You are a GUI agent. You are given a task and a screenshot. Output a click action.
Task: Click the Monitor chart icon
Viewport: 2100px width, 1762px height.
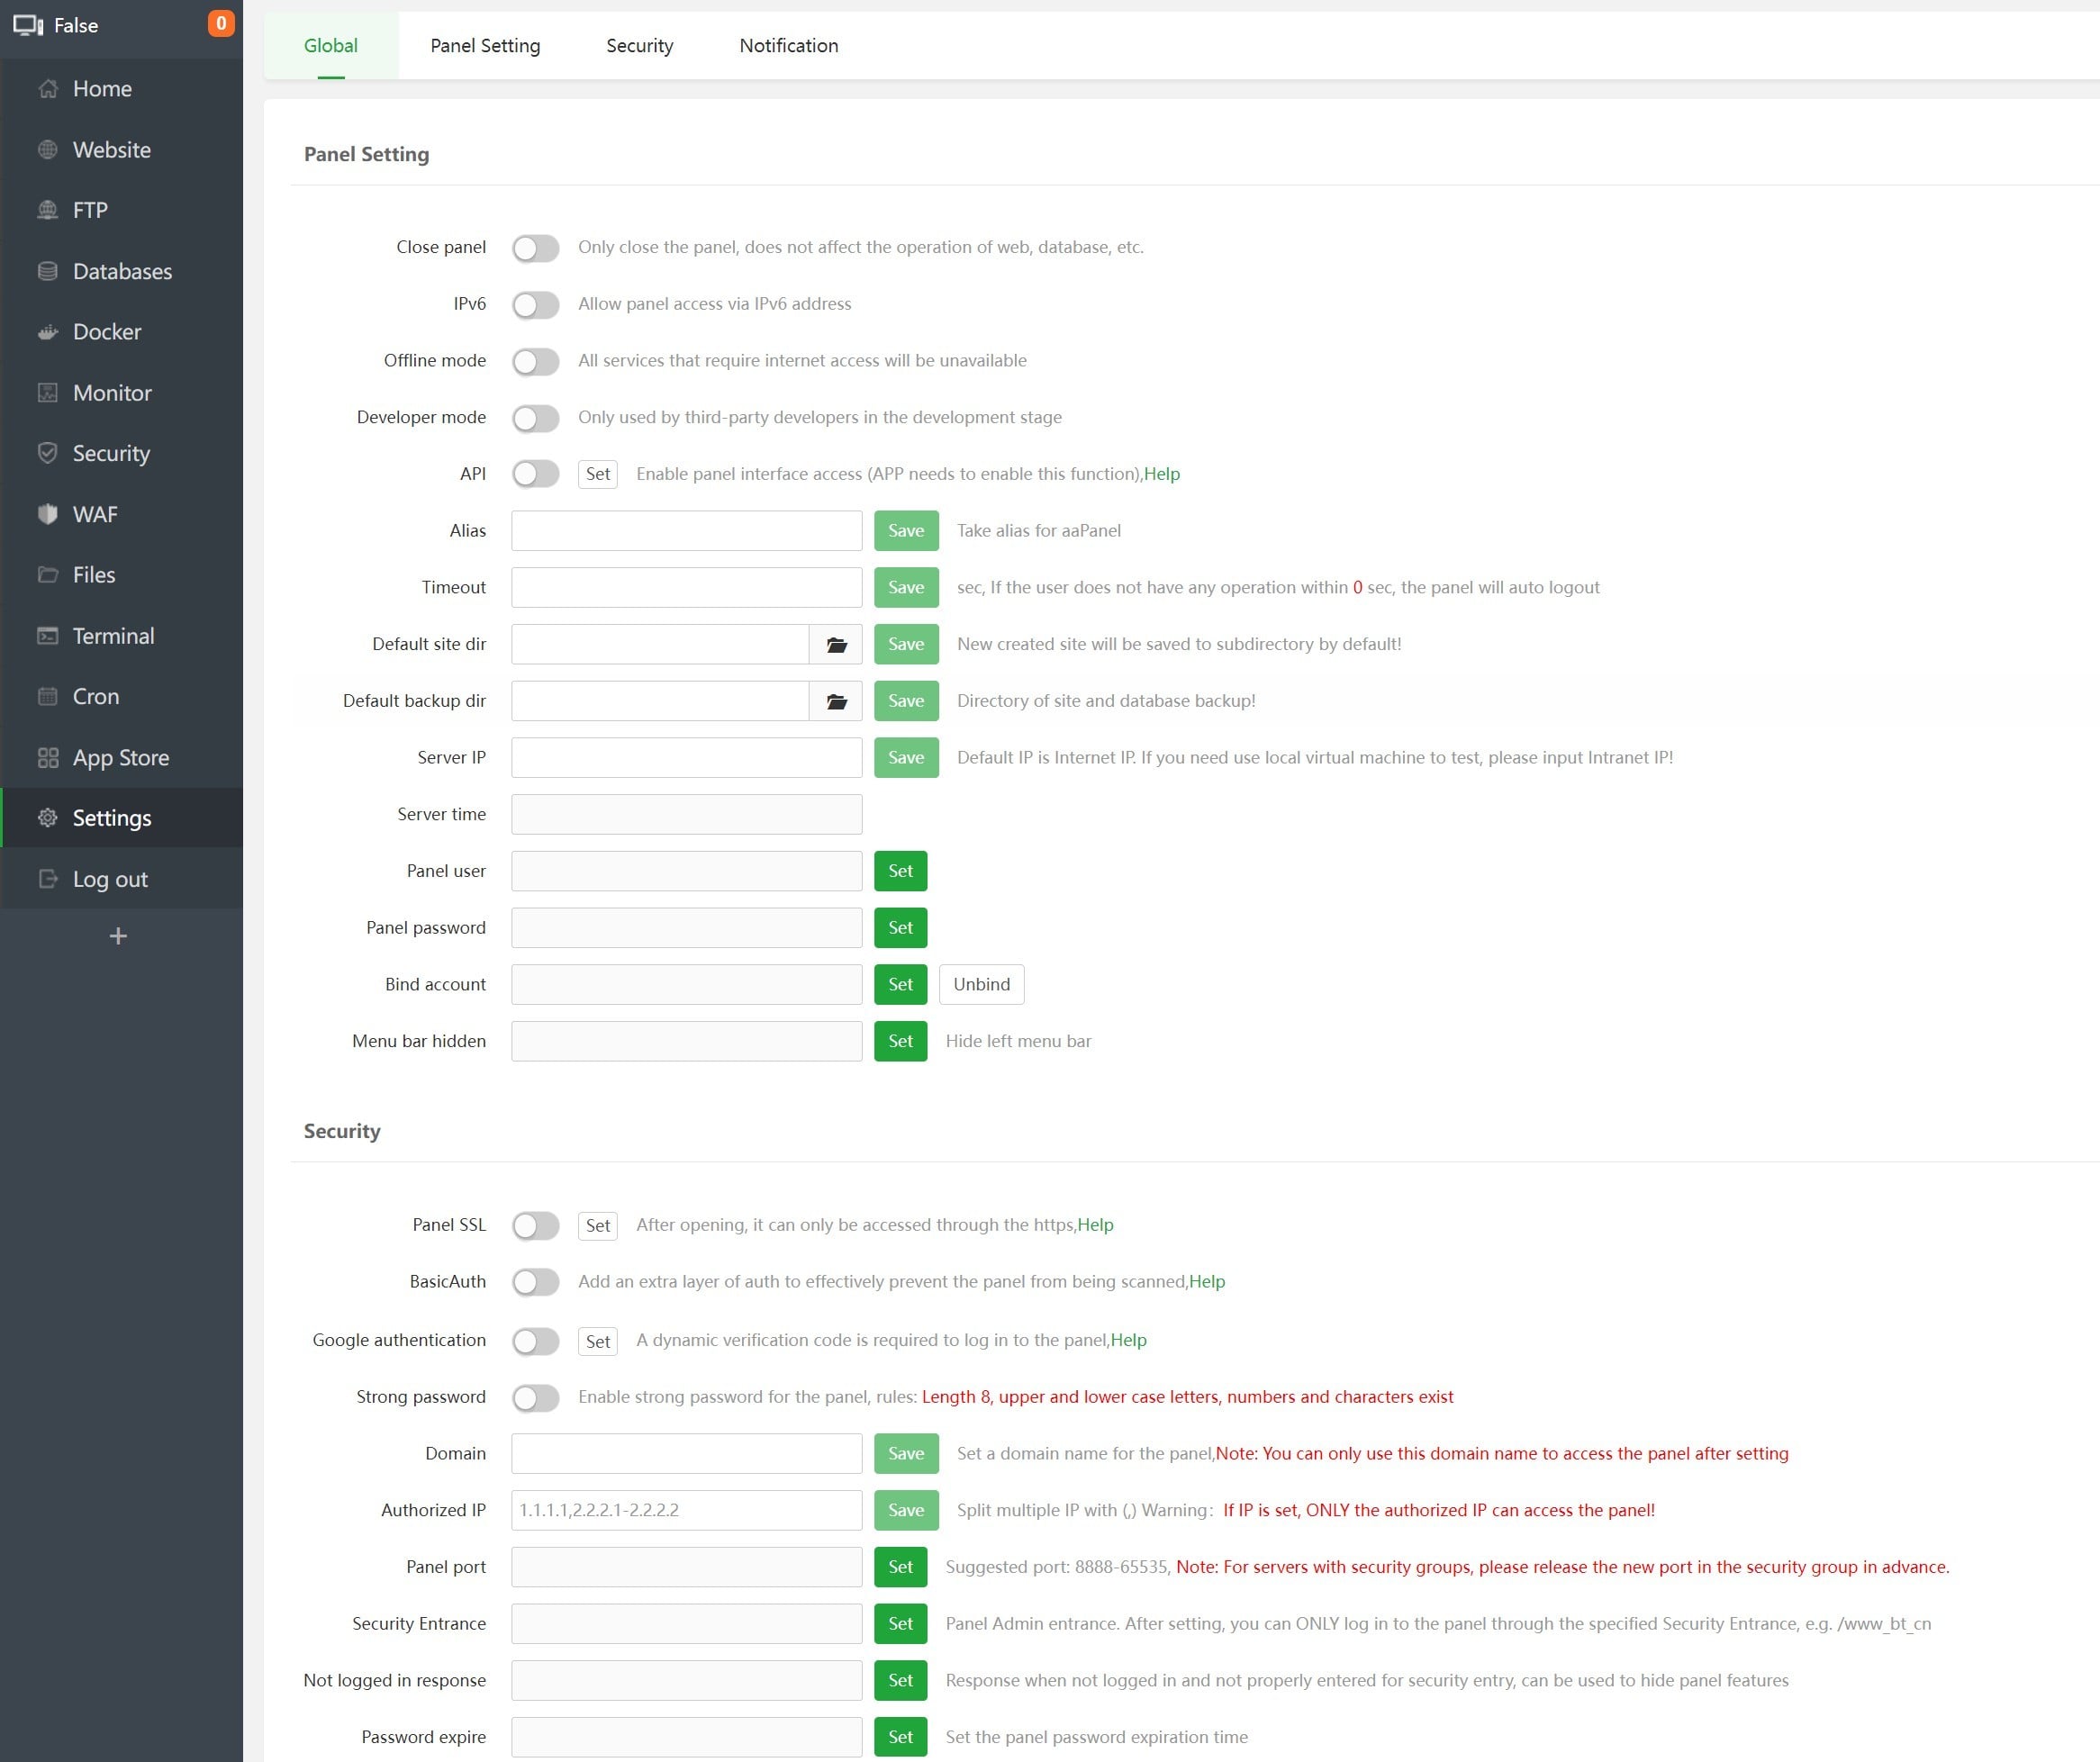[47, 393]
